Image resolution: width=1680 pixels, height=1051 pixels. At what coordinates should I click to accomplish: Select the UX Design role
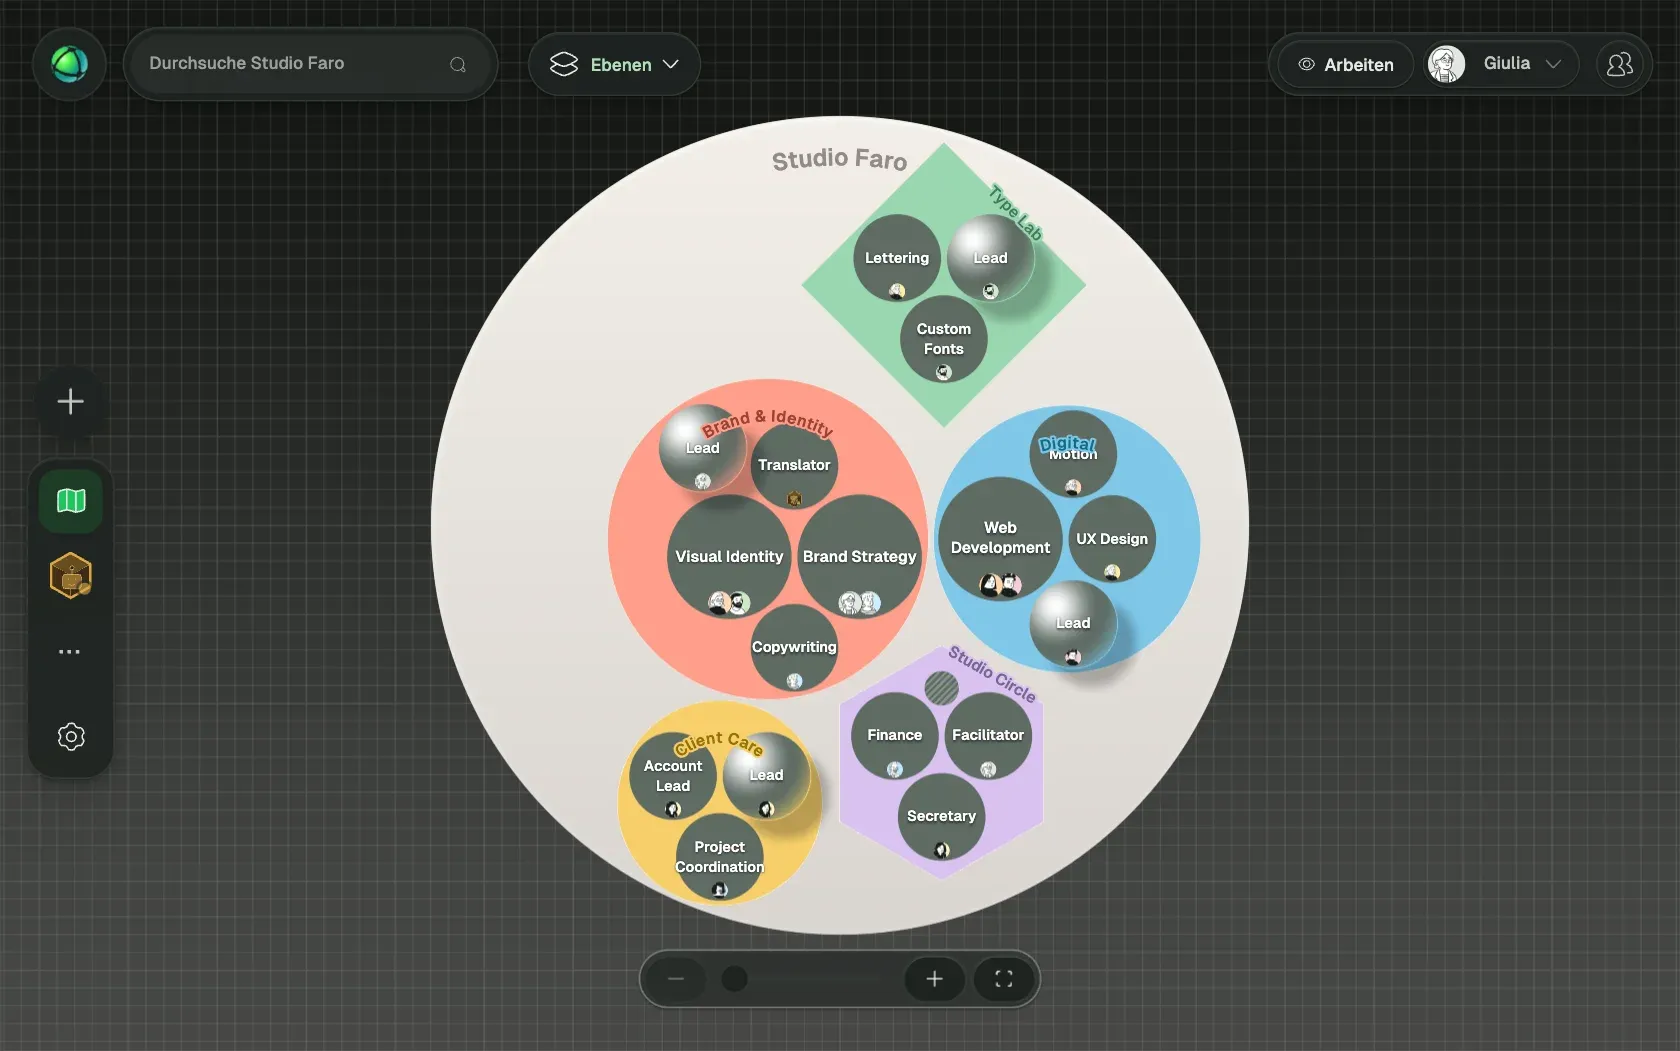1112,538
